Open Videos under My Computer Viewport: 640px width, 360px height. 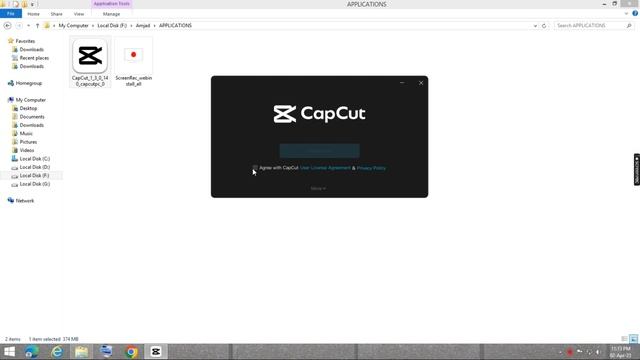click(x=27, y=150)
